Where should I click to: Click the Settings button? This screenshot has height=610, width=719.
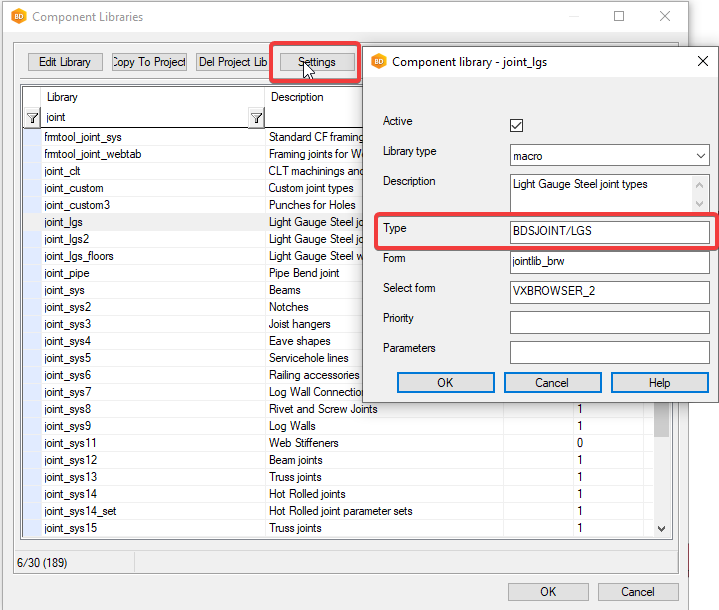click(x=316, y=62)
